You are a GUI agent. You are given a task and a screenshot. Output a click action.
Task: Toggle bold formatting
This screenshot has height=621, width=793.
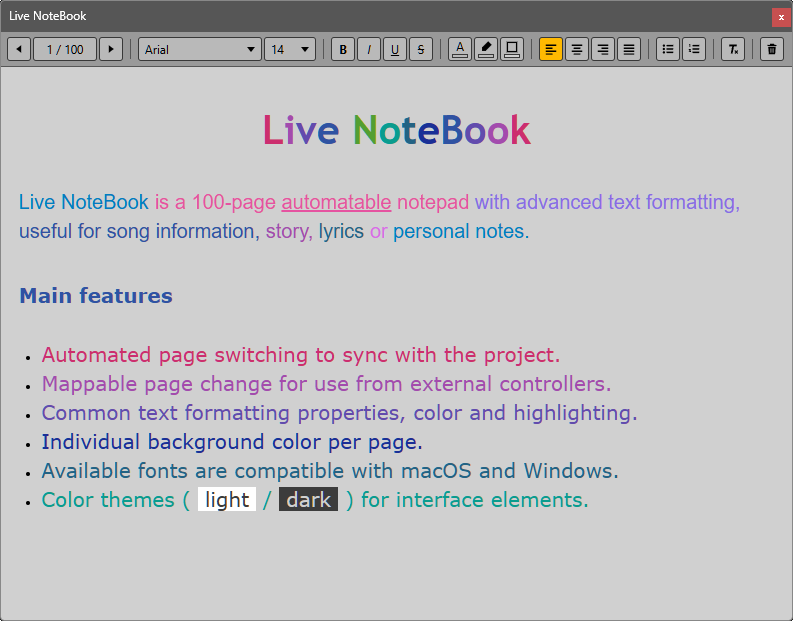(343, 50)
